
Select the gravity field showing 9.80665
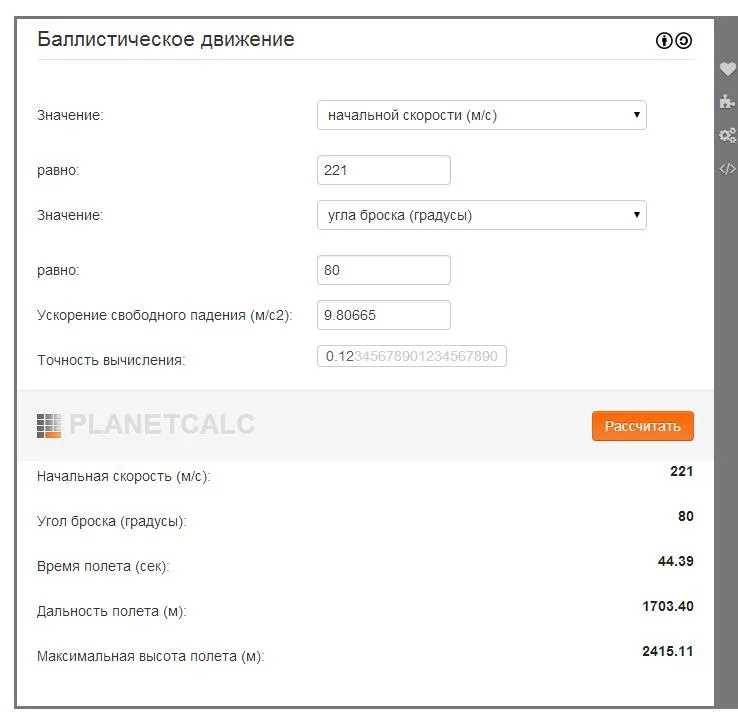(x=383, y=315)
